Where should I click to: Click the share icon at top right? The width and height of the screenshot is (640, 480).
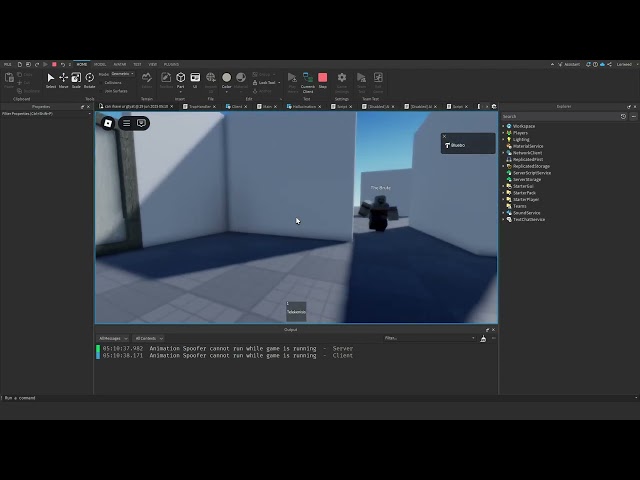coord(609,64)
